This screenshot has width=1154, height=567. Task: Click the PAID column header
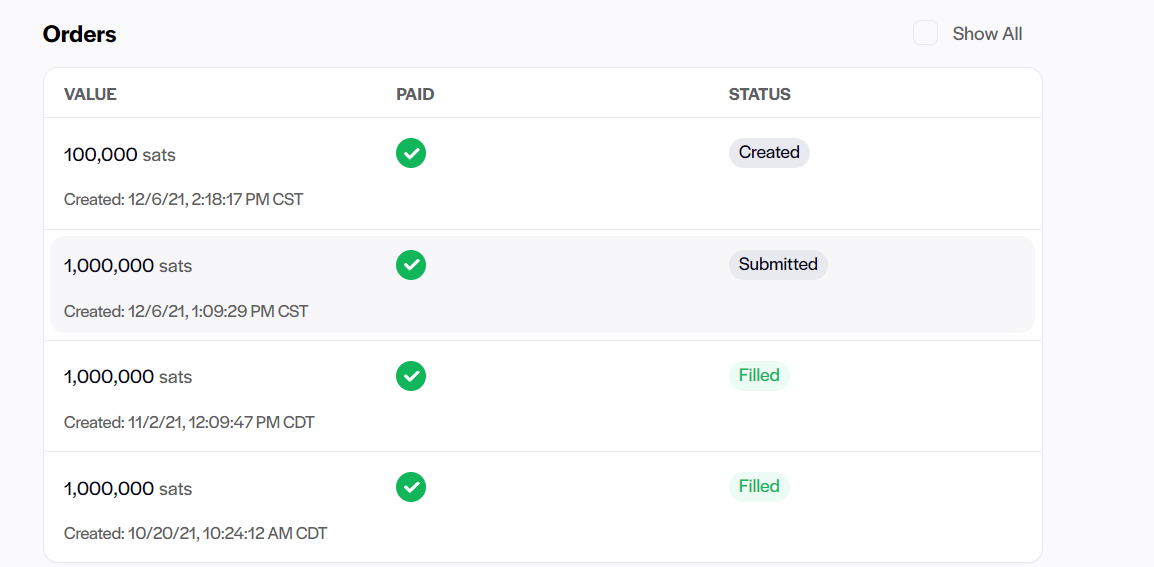click(415, 95)
